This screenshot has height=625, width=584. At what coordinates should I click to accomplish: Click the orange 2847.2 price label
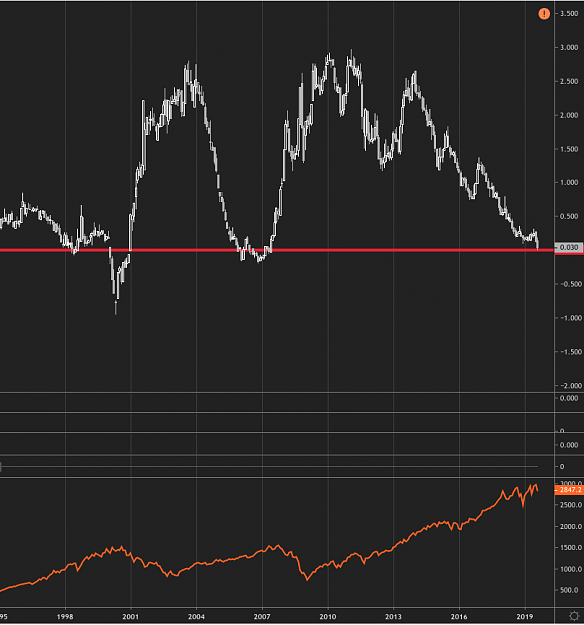(569, 489)
